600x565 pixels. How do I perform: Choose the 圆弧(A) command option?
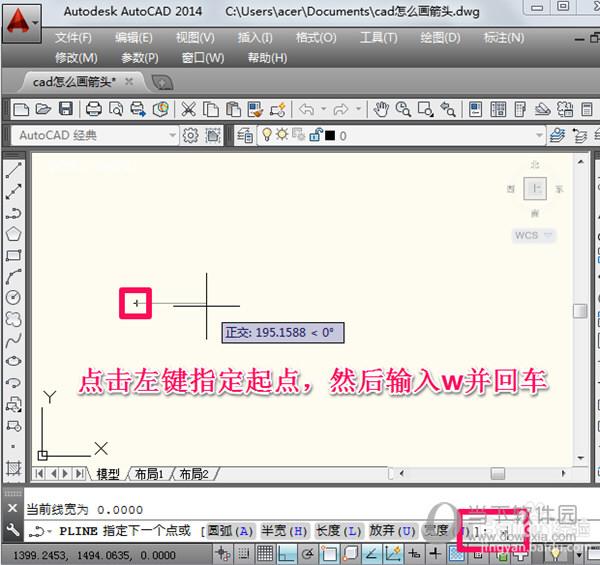pos(230,531)
